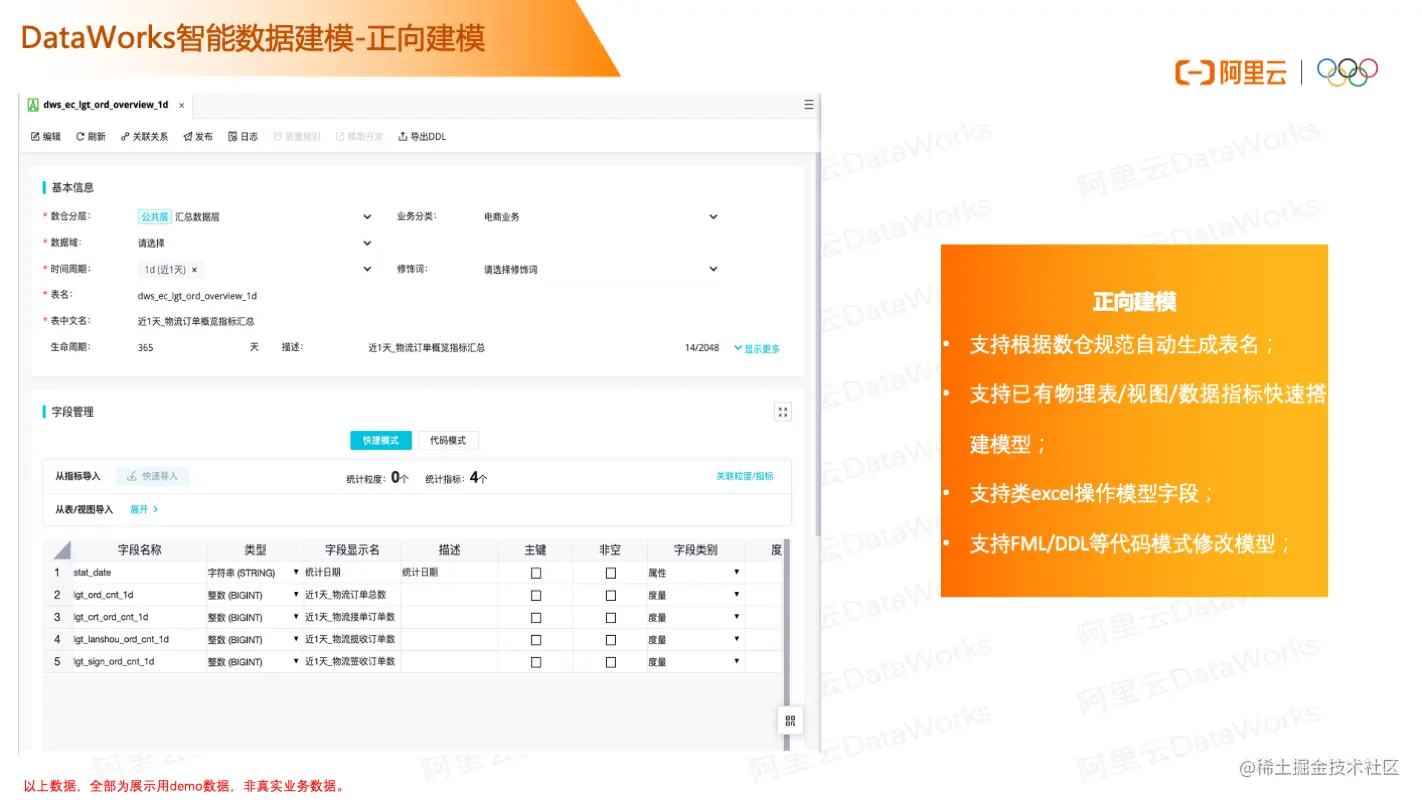Image resolution: width=1422 pixels, height=800 pixels.
Task: Switch to 代码模式 mode
Action: point(448,440)
